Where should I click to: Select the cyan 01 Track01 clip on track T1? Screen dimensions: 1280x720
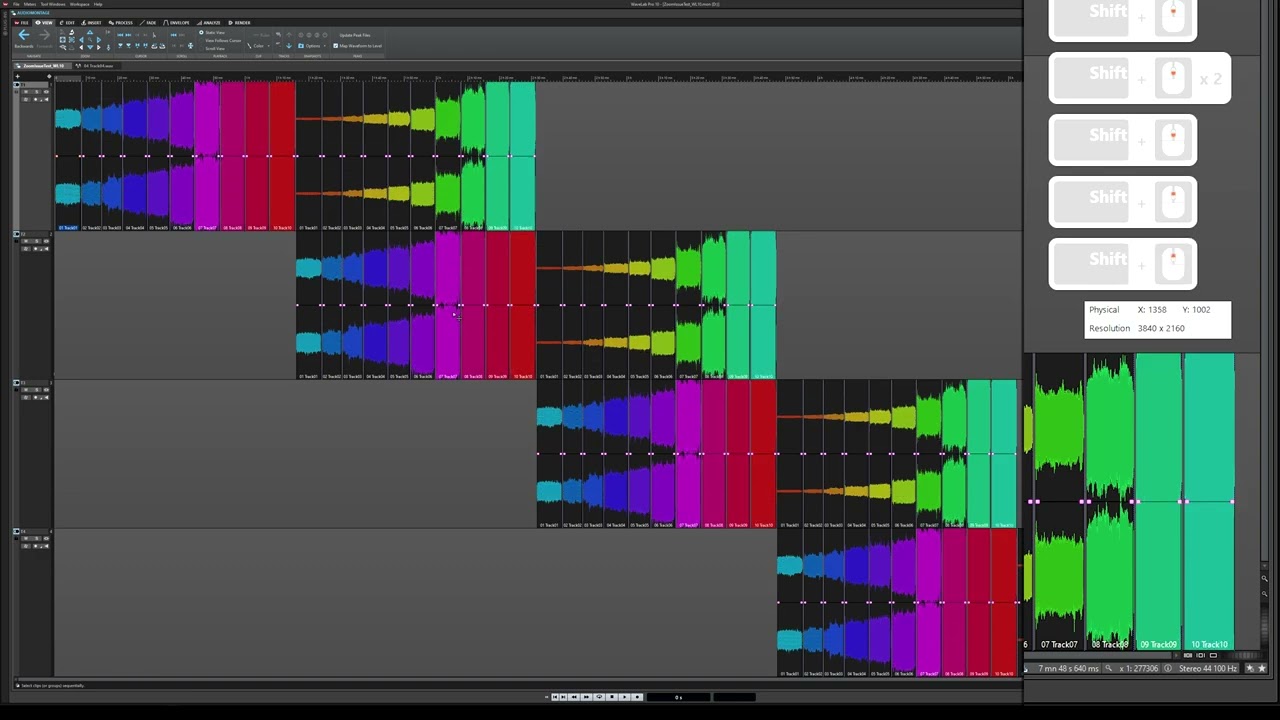(67, 155)
